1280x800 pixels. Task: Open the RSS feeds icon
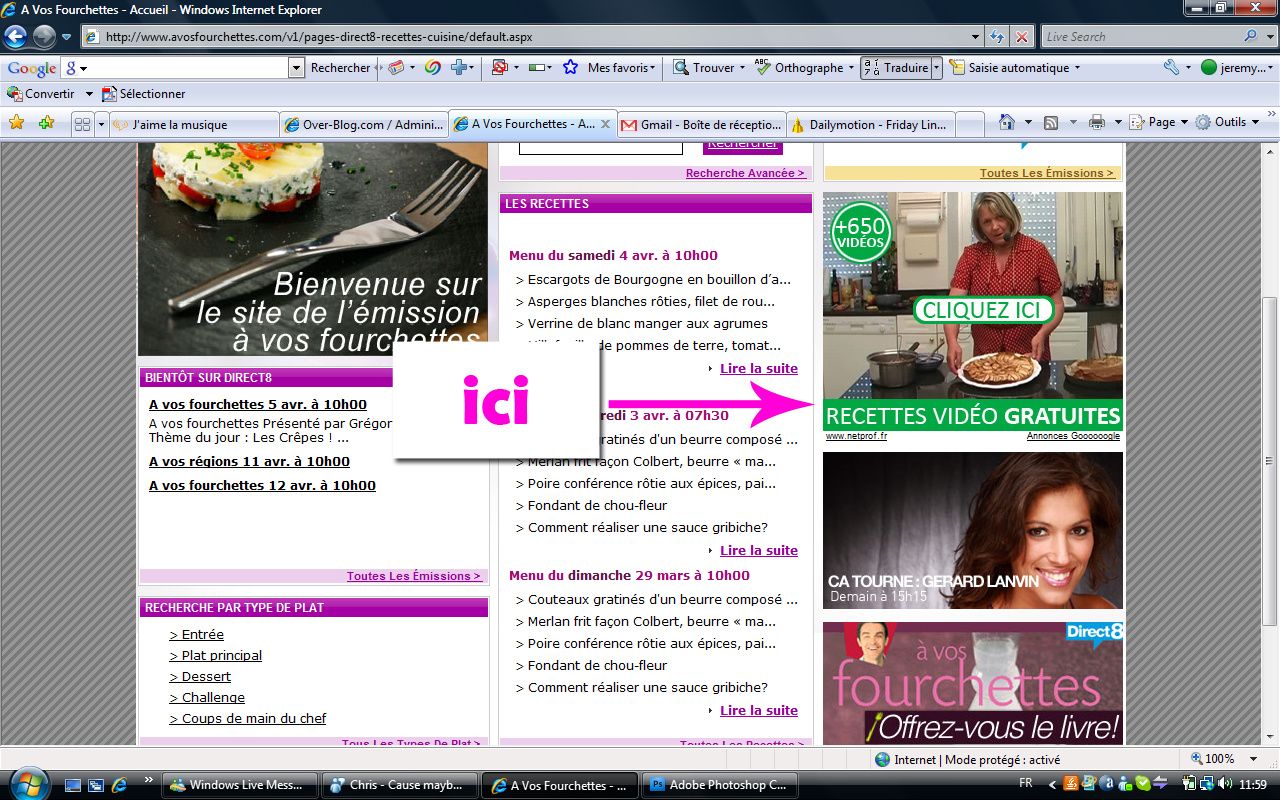[1051, 122]
